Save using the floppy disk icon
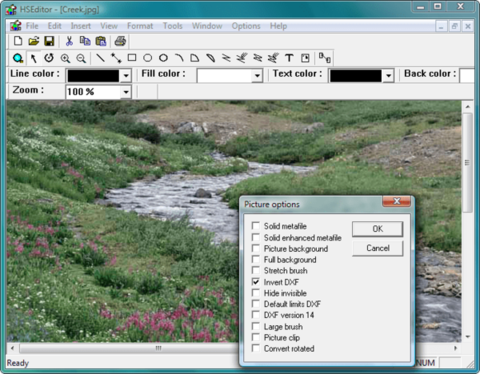Screen dimensions: 480x374 tap(49, 41)
